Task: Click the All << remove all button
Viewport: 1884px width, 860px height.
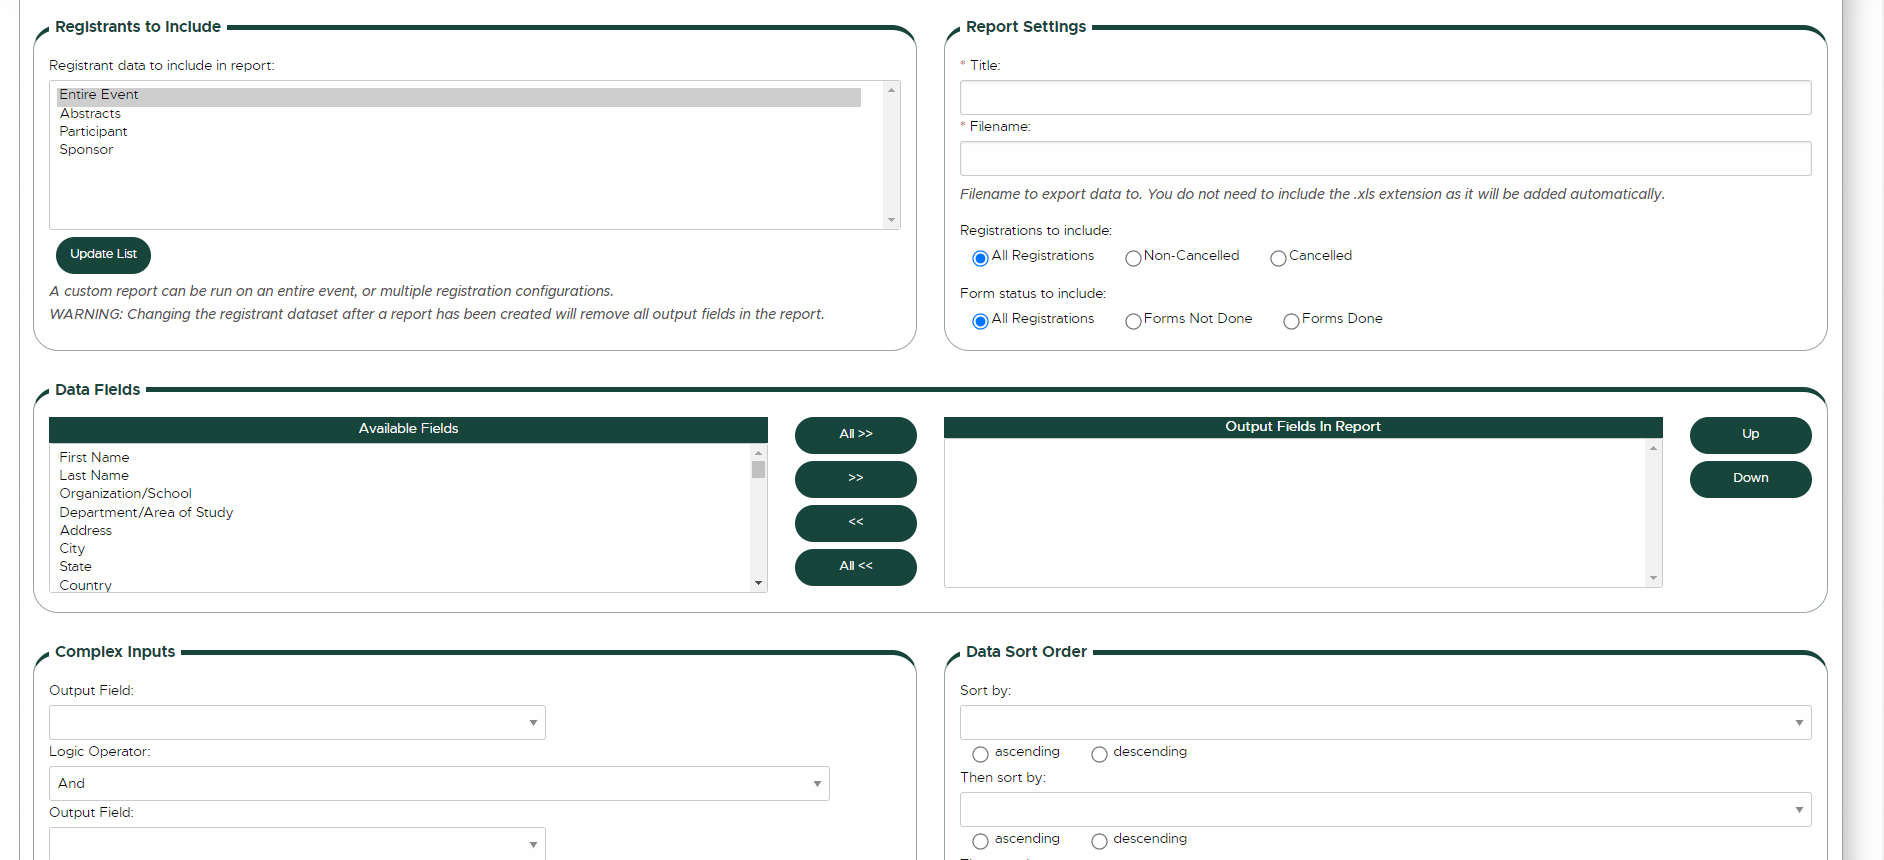Action: (x=855, y=567)
